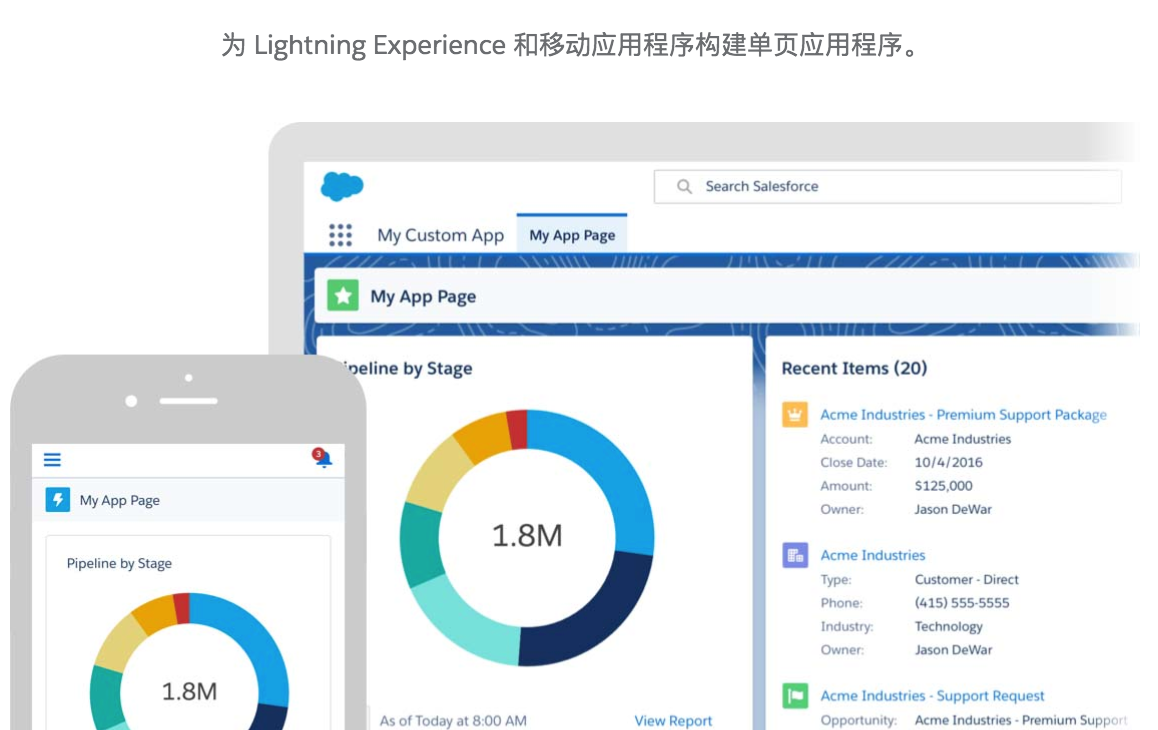Click the purple account record icon
This screenshot has width=1158, height=730.
[793, 555]
